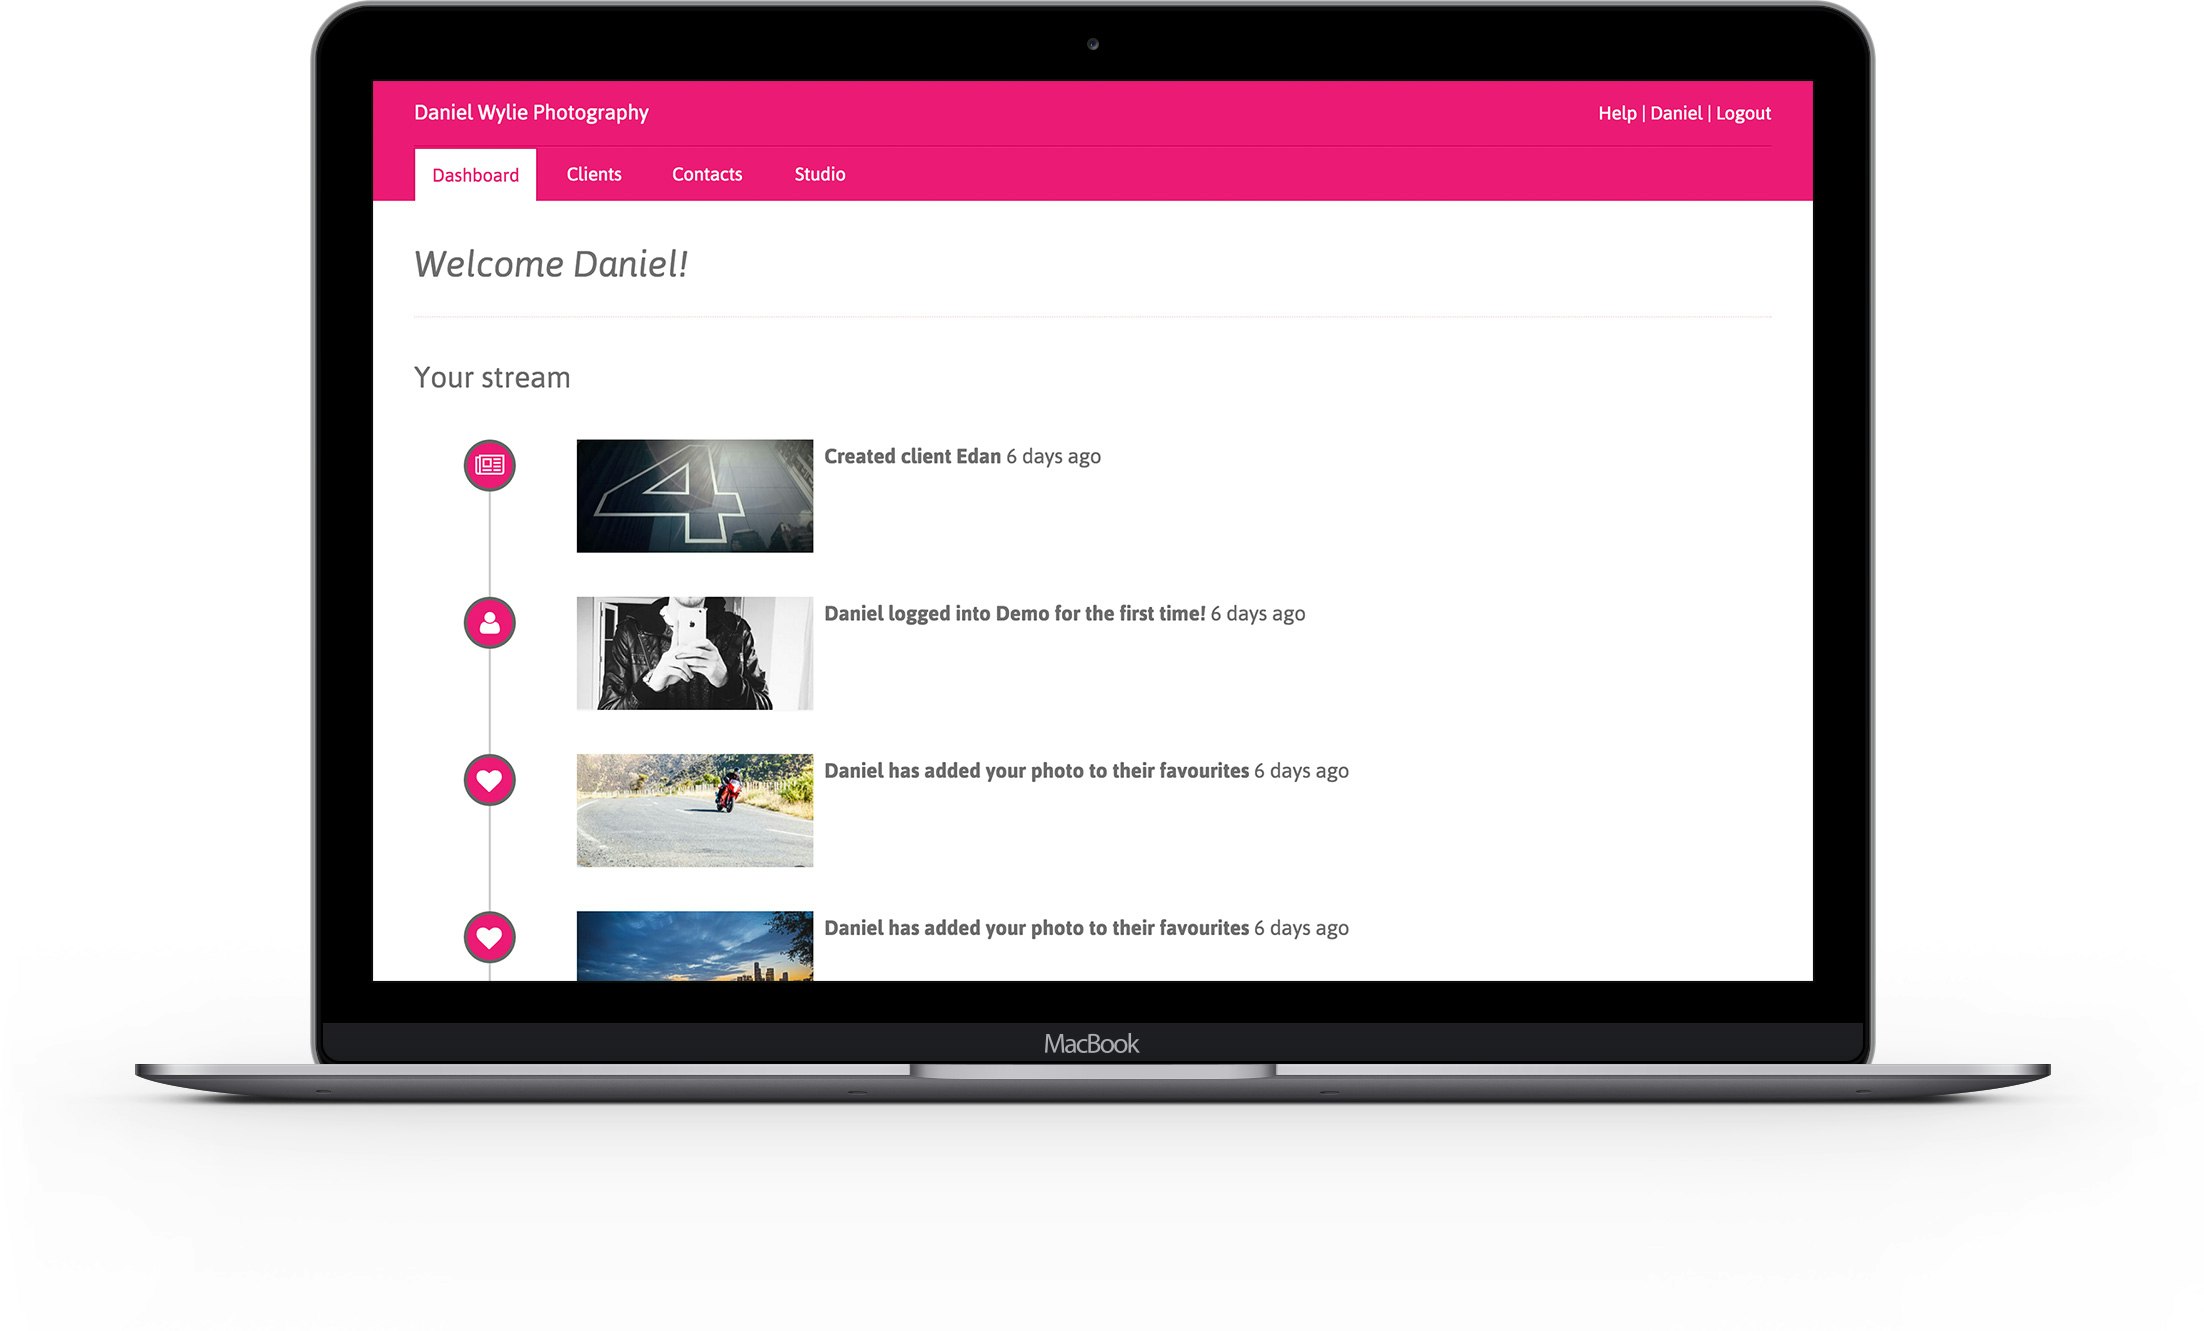
Task: Open the city skyline sunset thumbnail
Action: (x=695, y=946)
